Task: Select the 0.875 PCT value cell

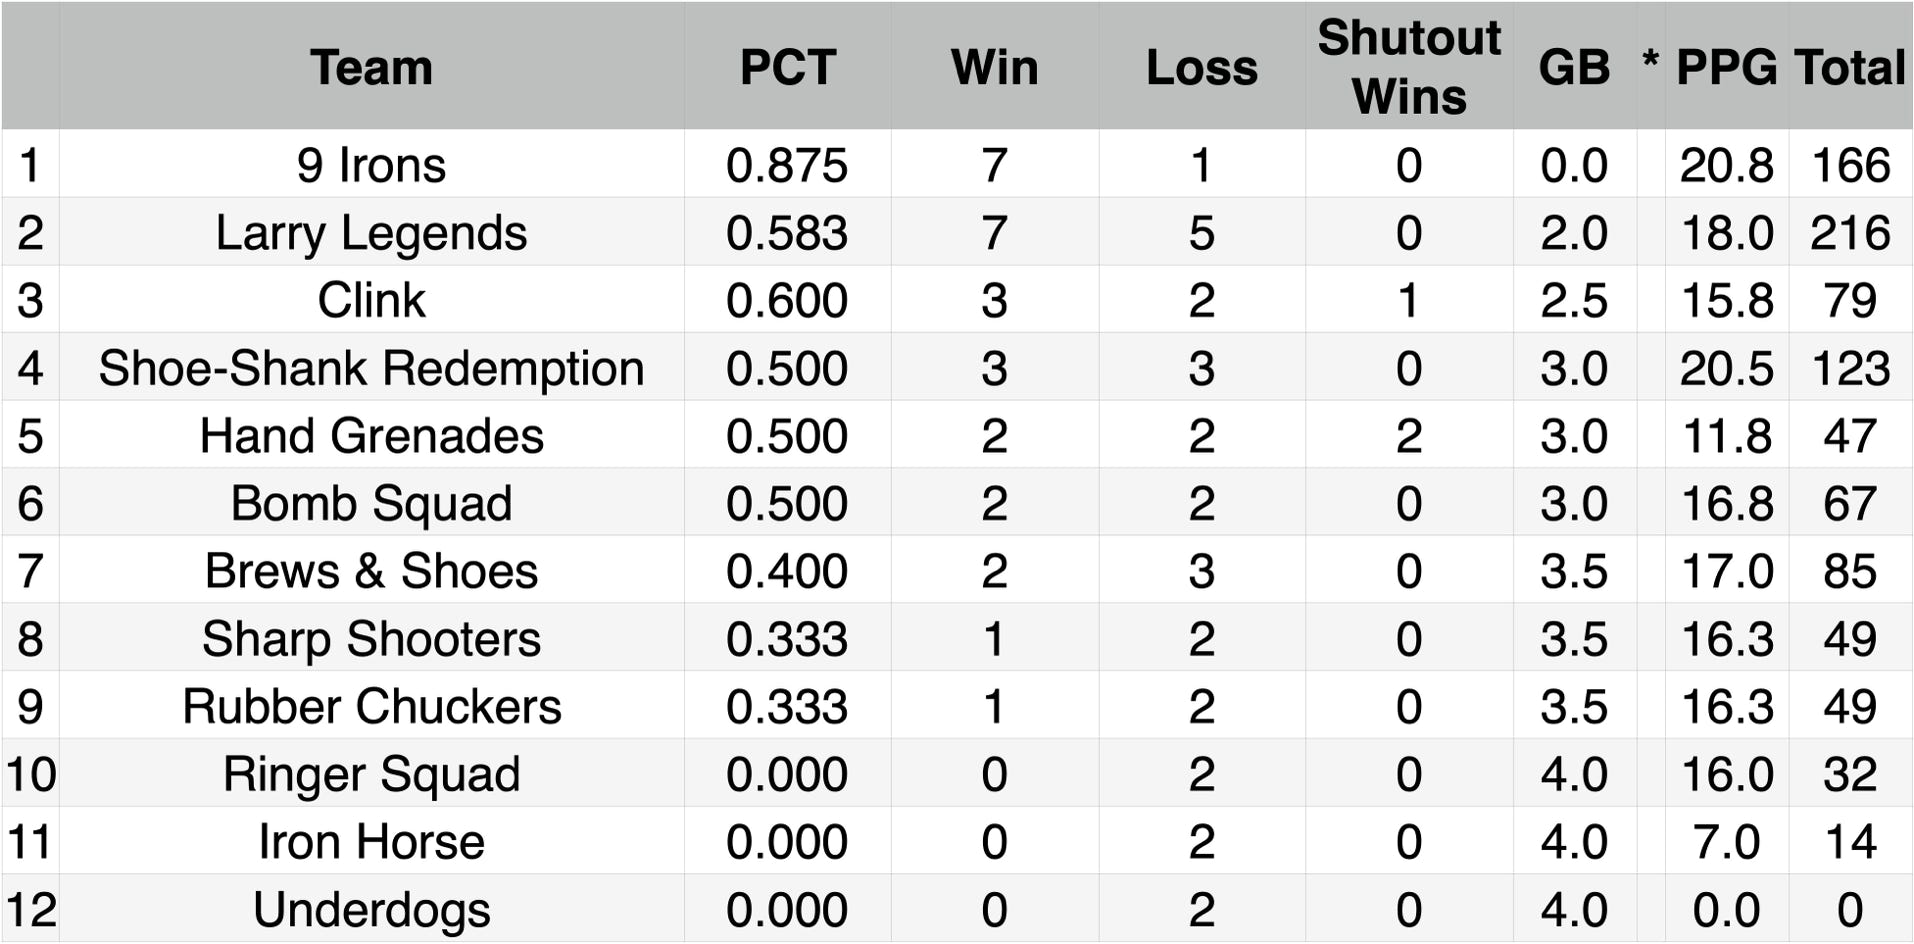Action: click(787, 165)
